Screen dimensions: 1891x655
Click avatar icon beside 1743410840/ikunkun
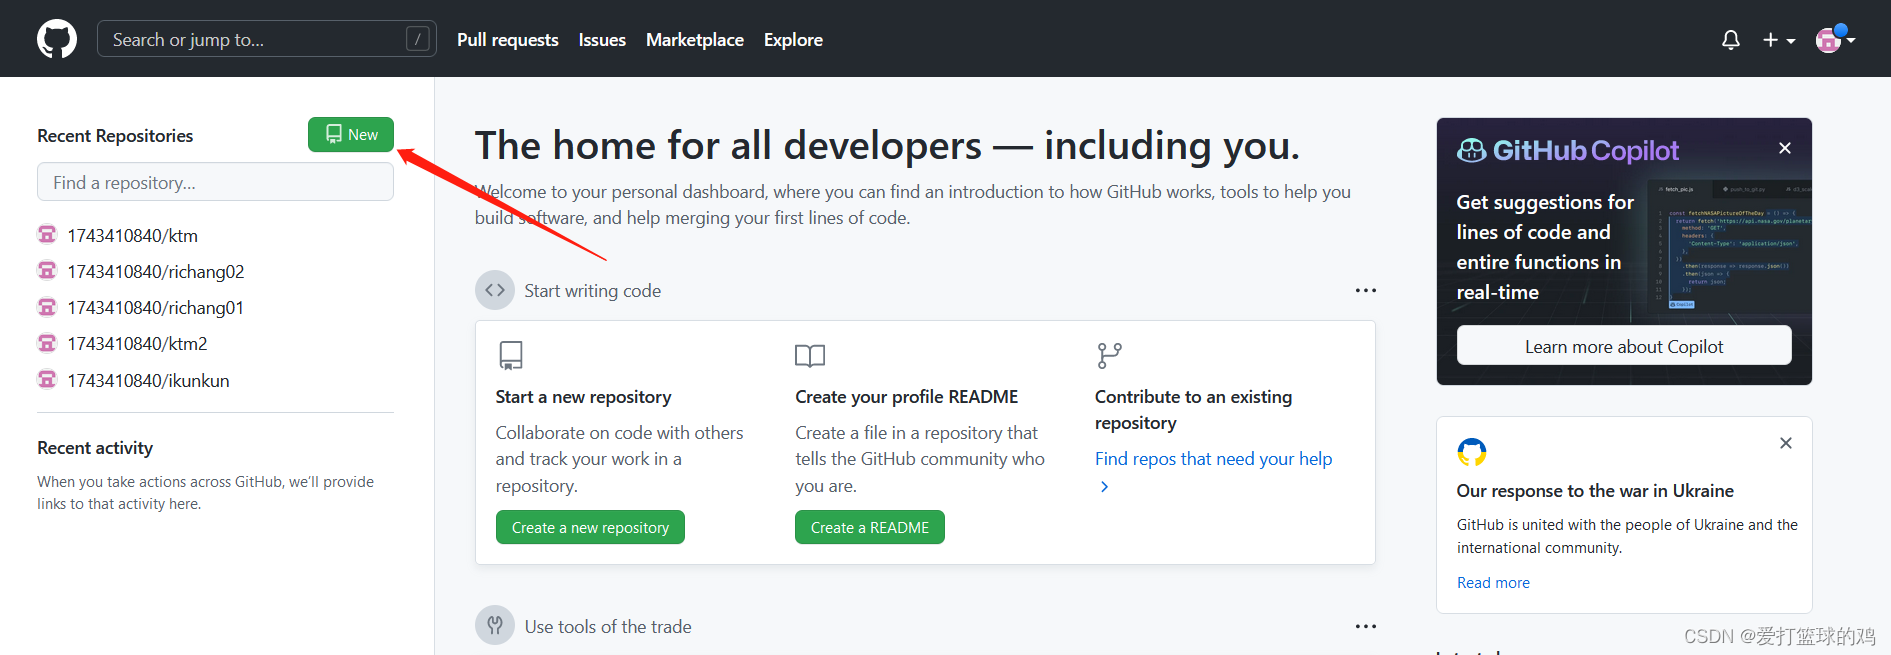pos(47,379)
